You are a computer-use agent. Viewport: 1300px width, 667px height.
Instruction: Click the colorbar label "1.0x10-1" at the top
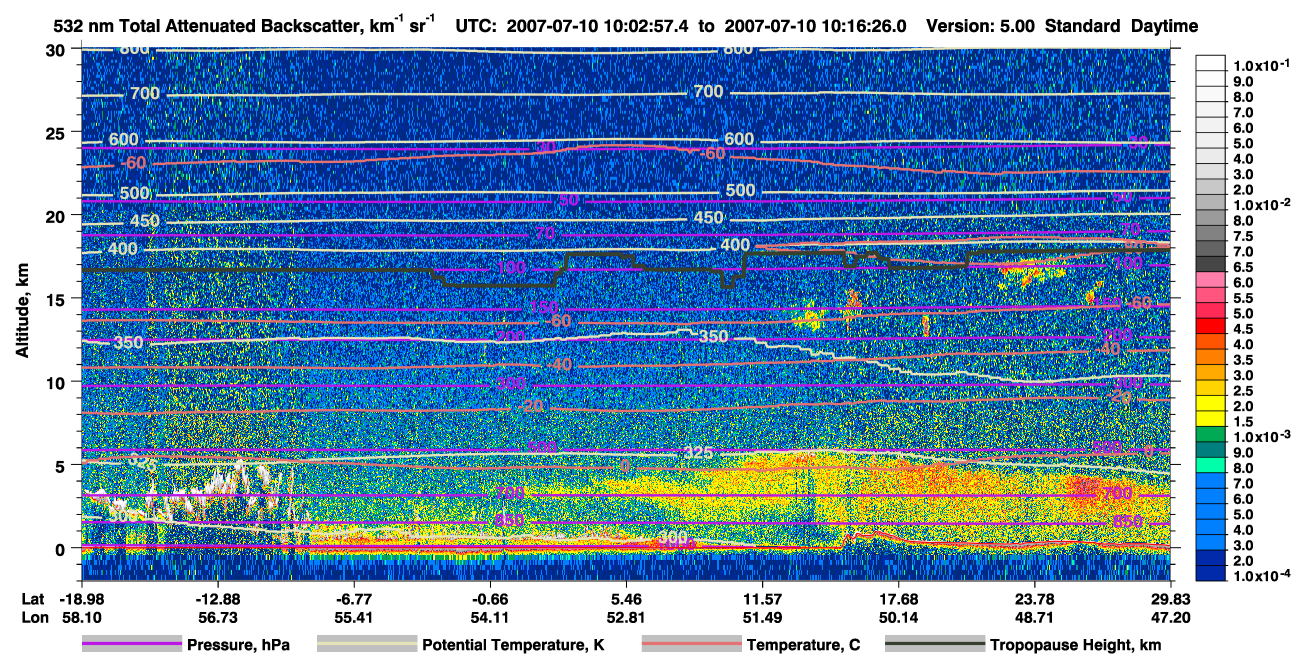click(1262, 65)
